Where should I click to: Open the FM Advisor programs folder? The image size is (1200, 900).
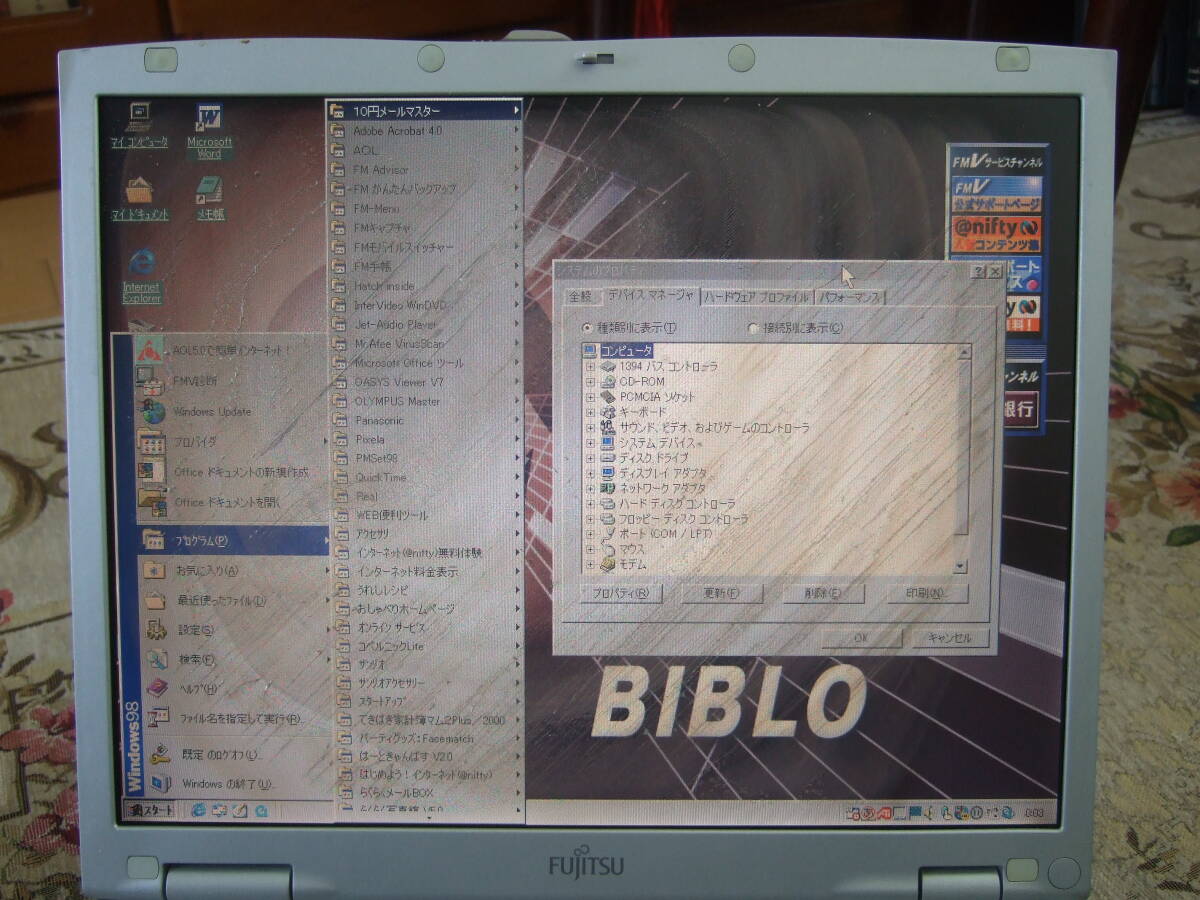425,169
